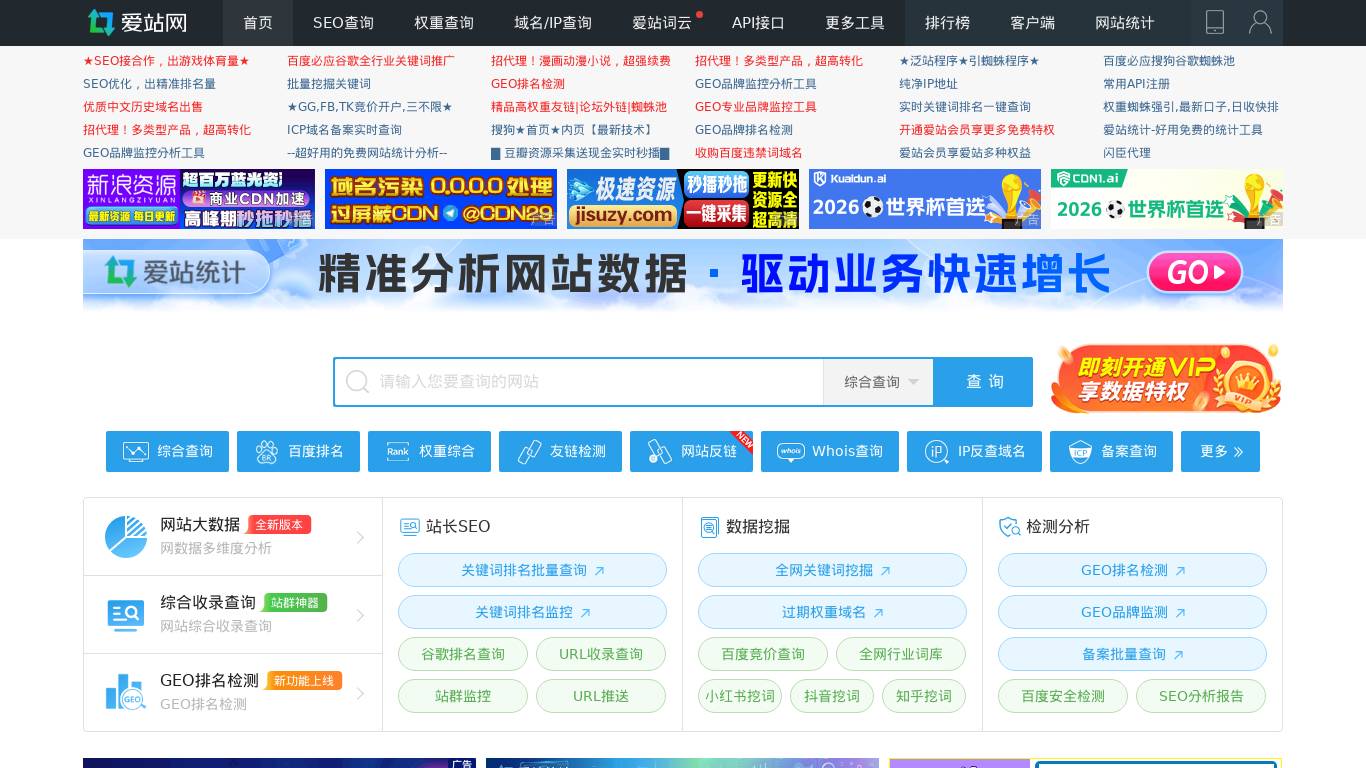
Task: Click external arrow on 关键词排名批量查询
Action: pyautogui.click(x=599, y=571)
